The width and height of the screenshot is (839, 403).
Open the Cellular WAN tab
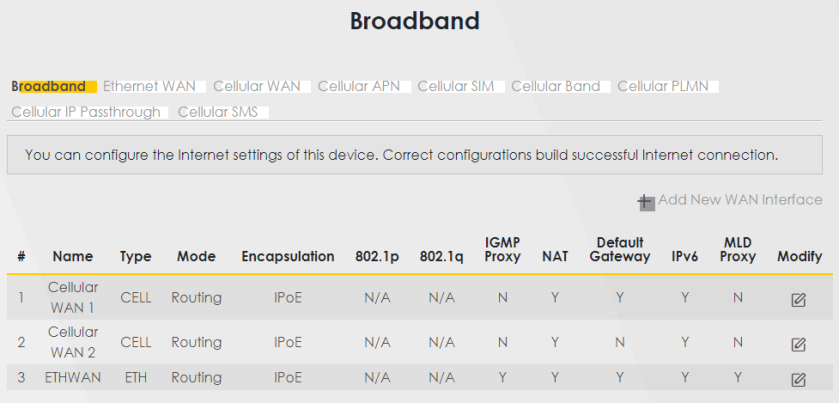(x=257, y=87)
